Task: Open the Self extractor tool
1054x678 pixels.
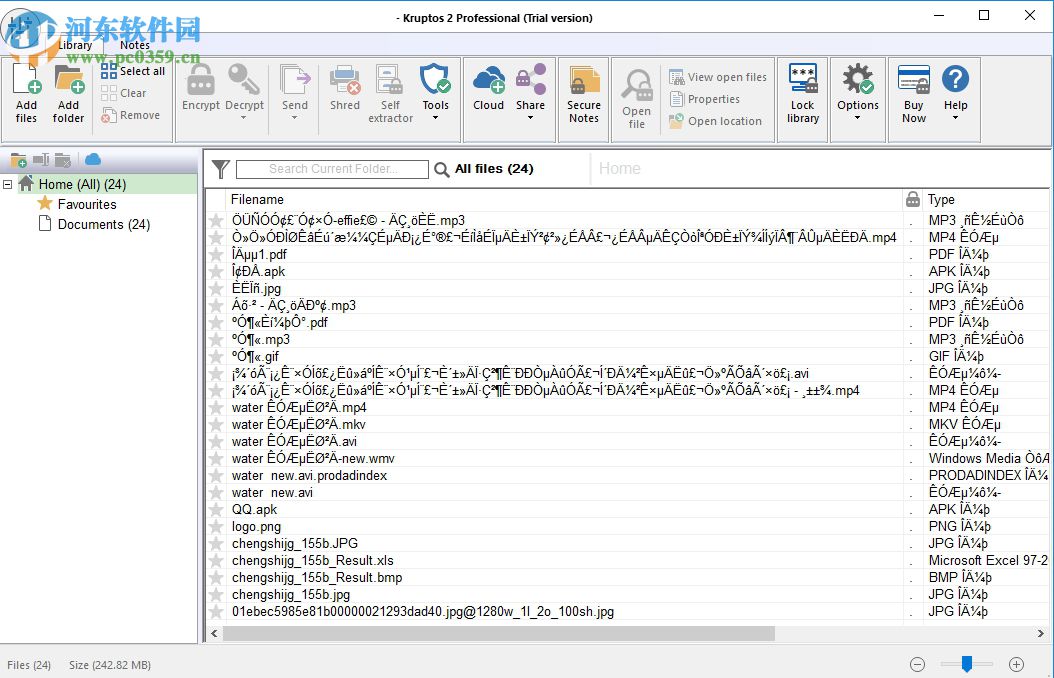Action: 390,80
